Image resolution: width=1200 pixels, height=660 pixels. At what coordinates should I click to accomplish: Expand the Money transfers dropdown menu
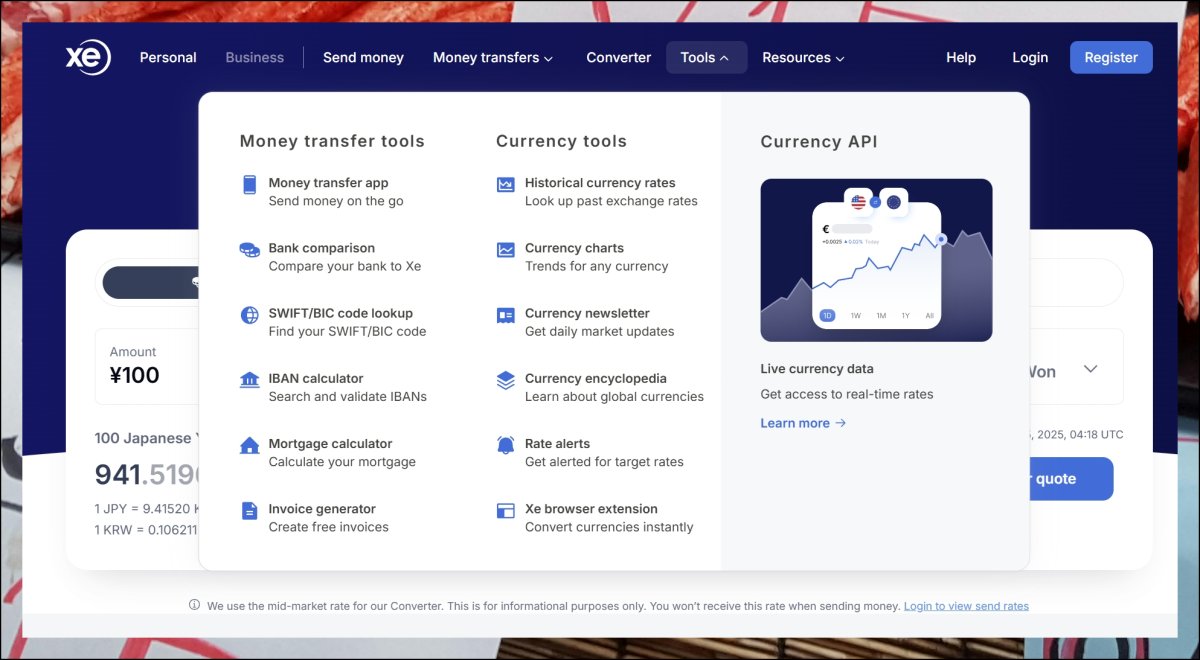(x=493, y=57)
